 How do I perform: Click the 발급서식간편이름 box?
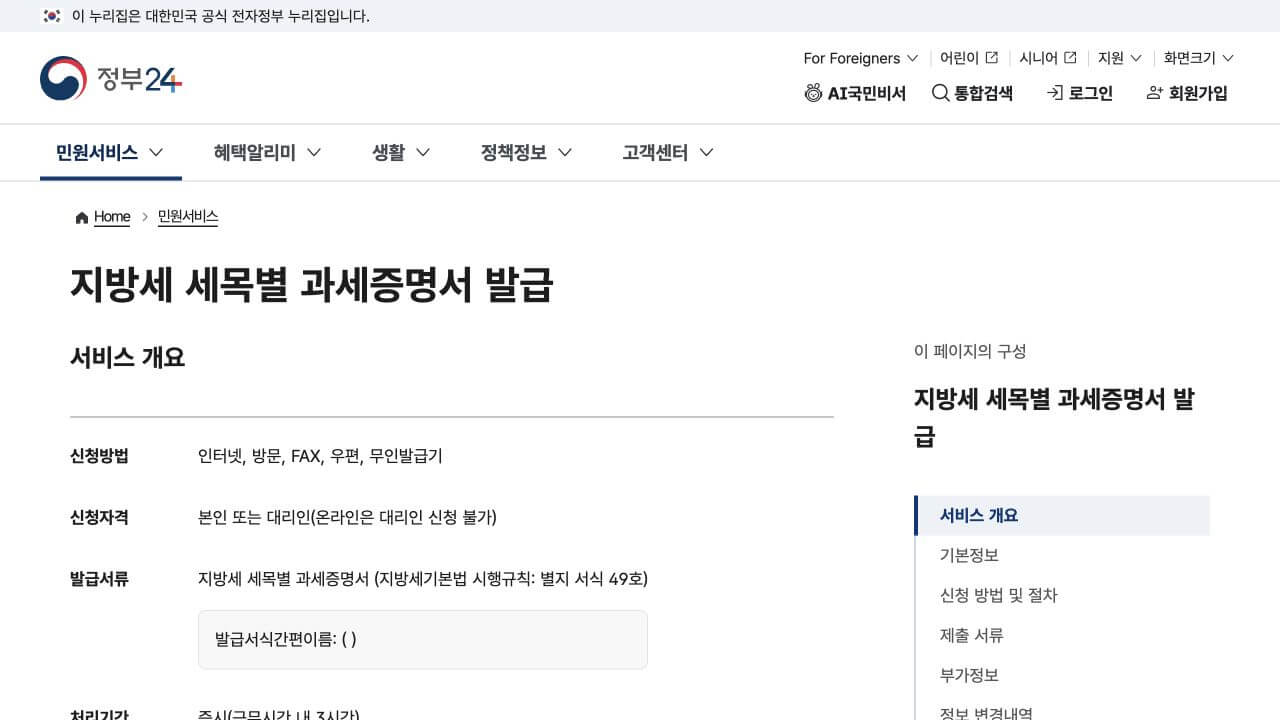click(x=423, y=640)
